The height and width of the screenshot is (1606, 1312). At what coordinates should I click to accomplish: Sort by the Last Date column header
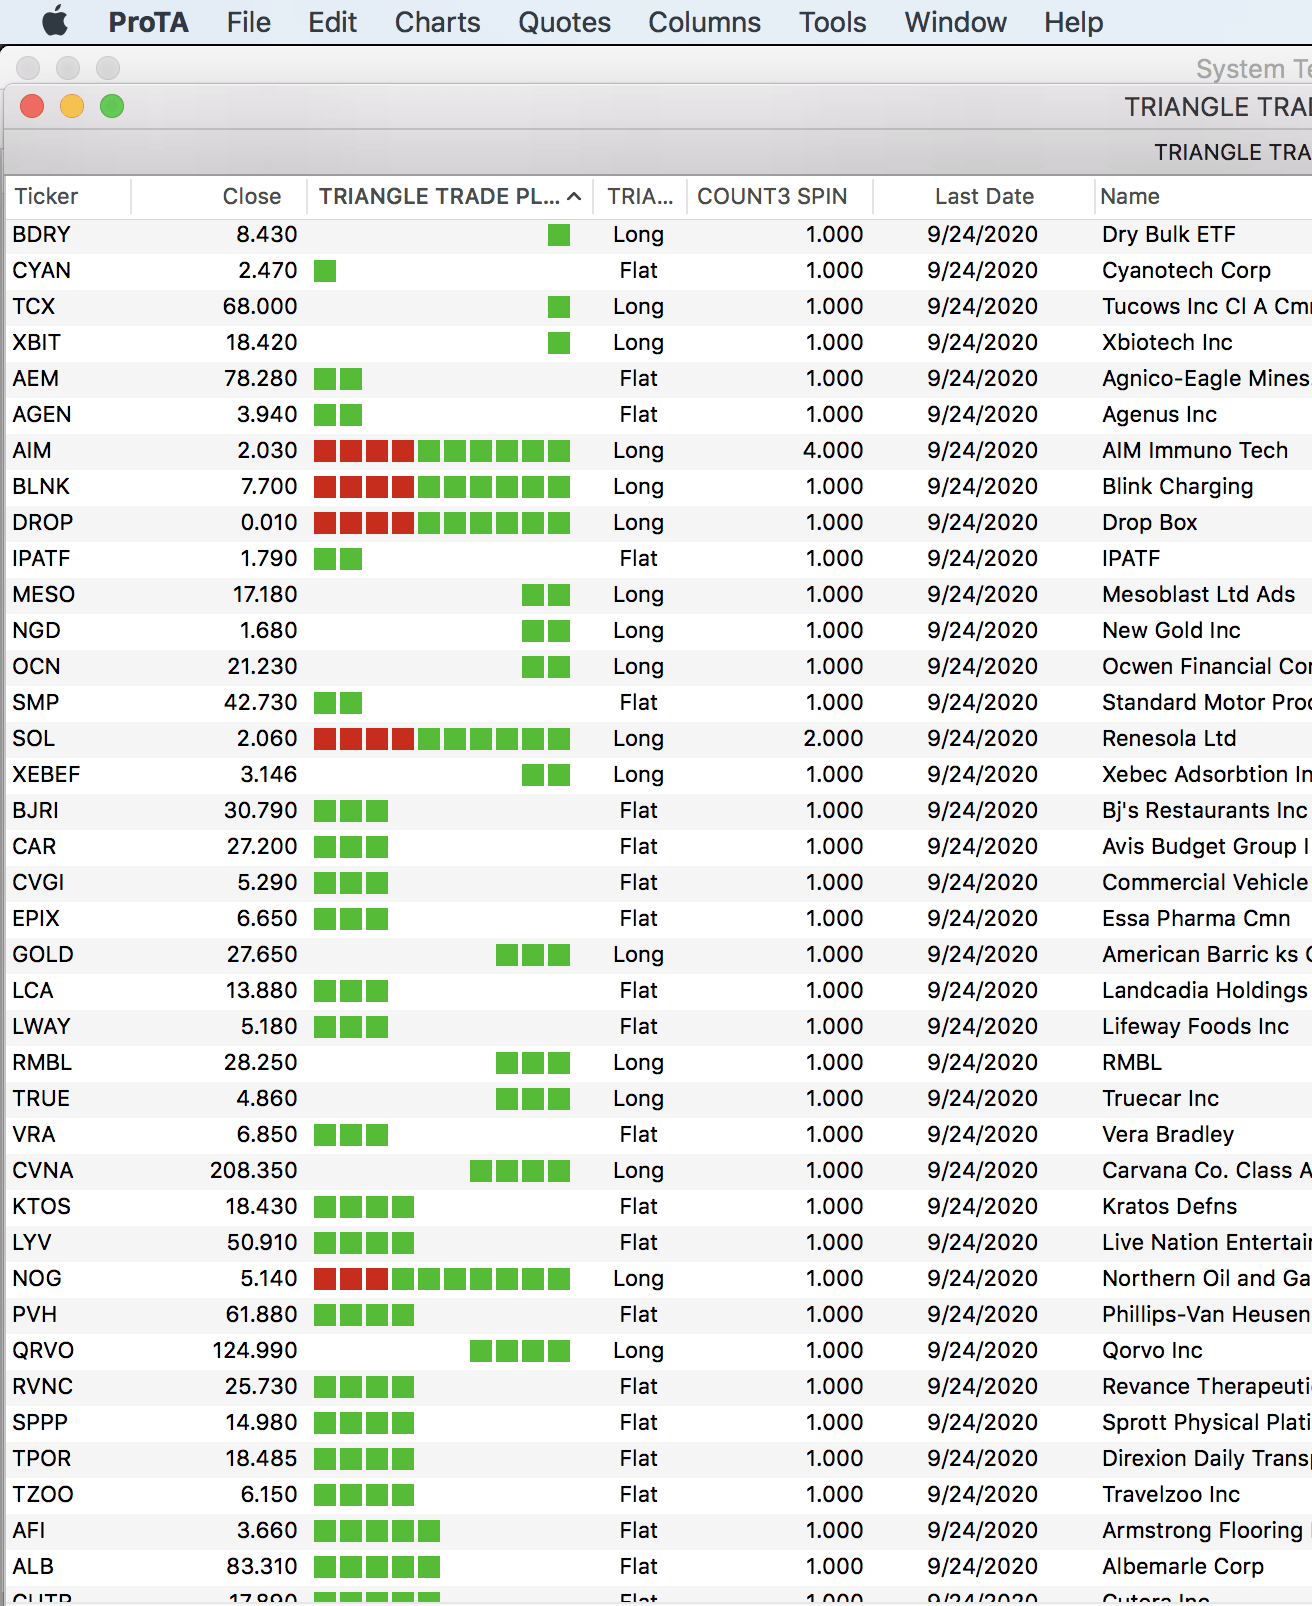[x=984, y=196]
